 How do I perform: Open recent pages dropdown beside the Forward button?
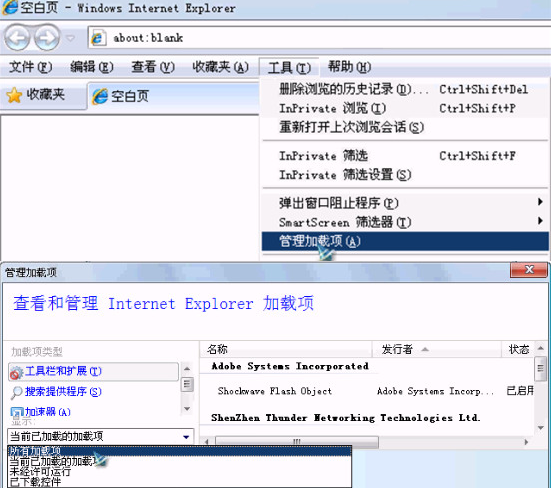click(71, 38)
